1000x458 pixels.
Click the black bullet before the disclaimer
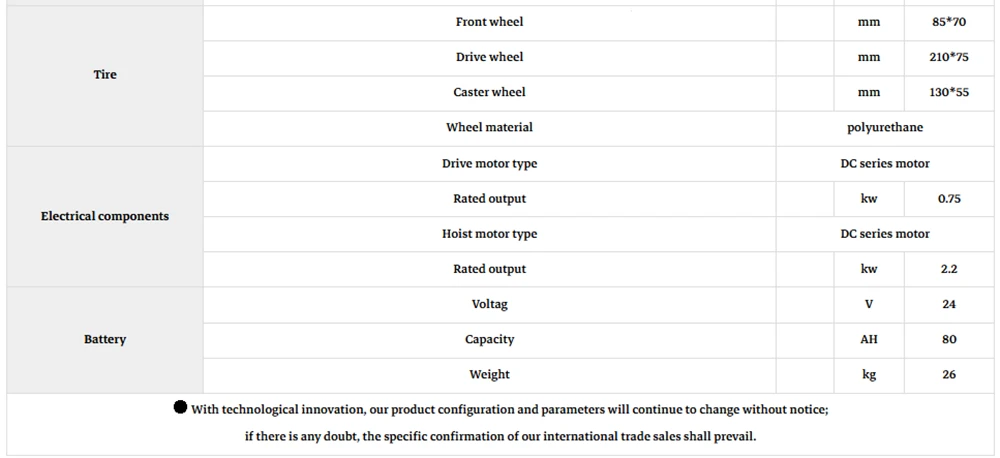(x=180, y=407)
